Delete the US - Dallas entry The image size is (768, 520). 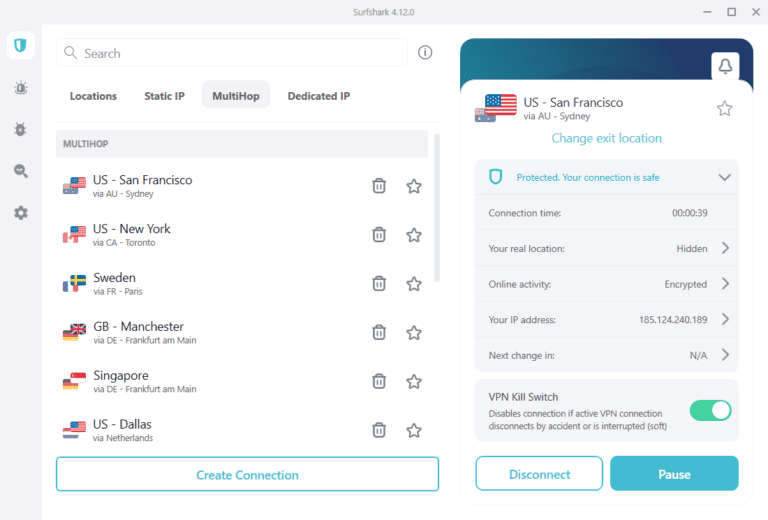pos(379,430)
